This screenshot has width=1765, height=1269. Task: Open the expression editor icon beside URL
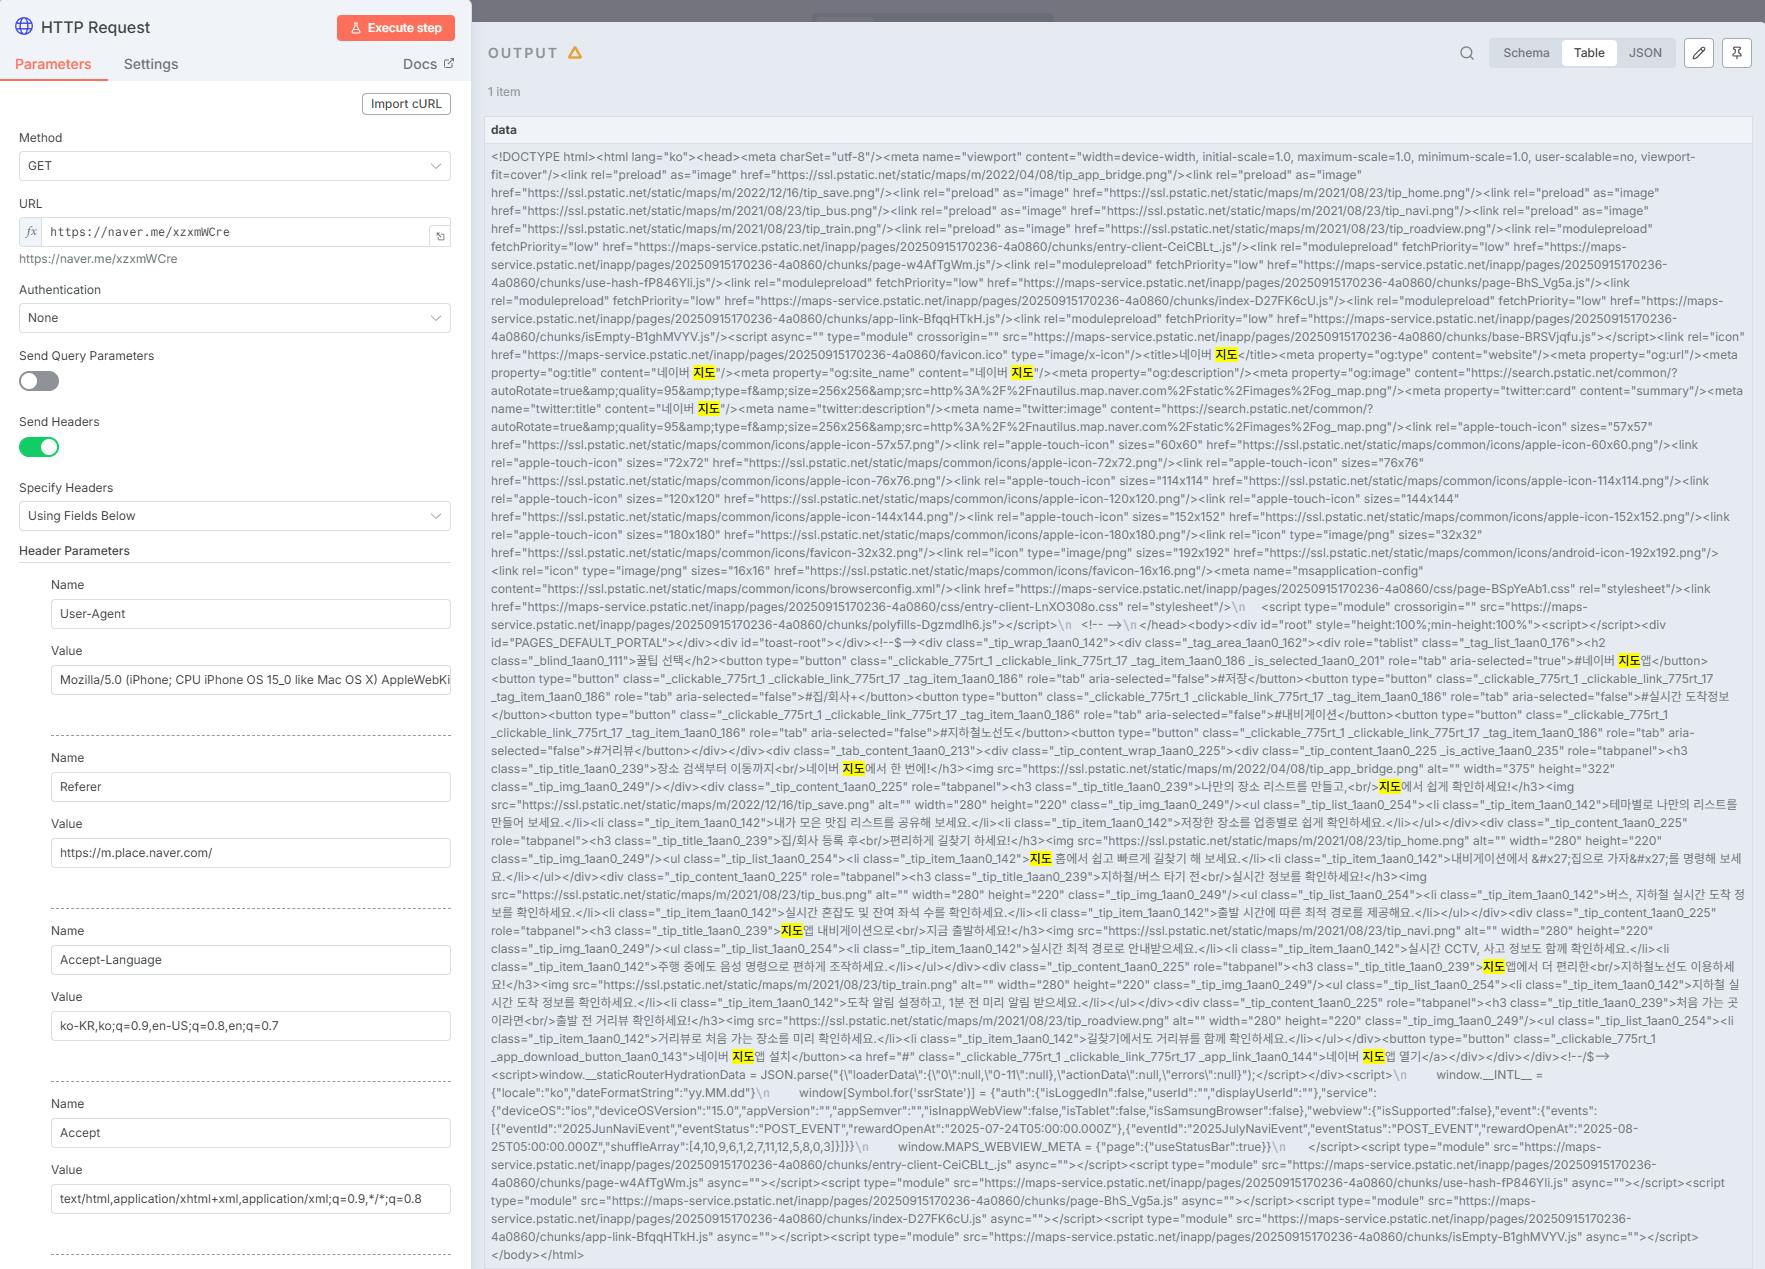click(440, 236)
